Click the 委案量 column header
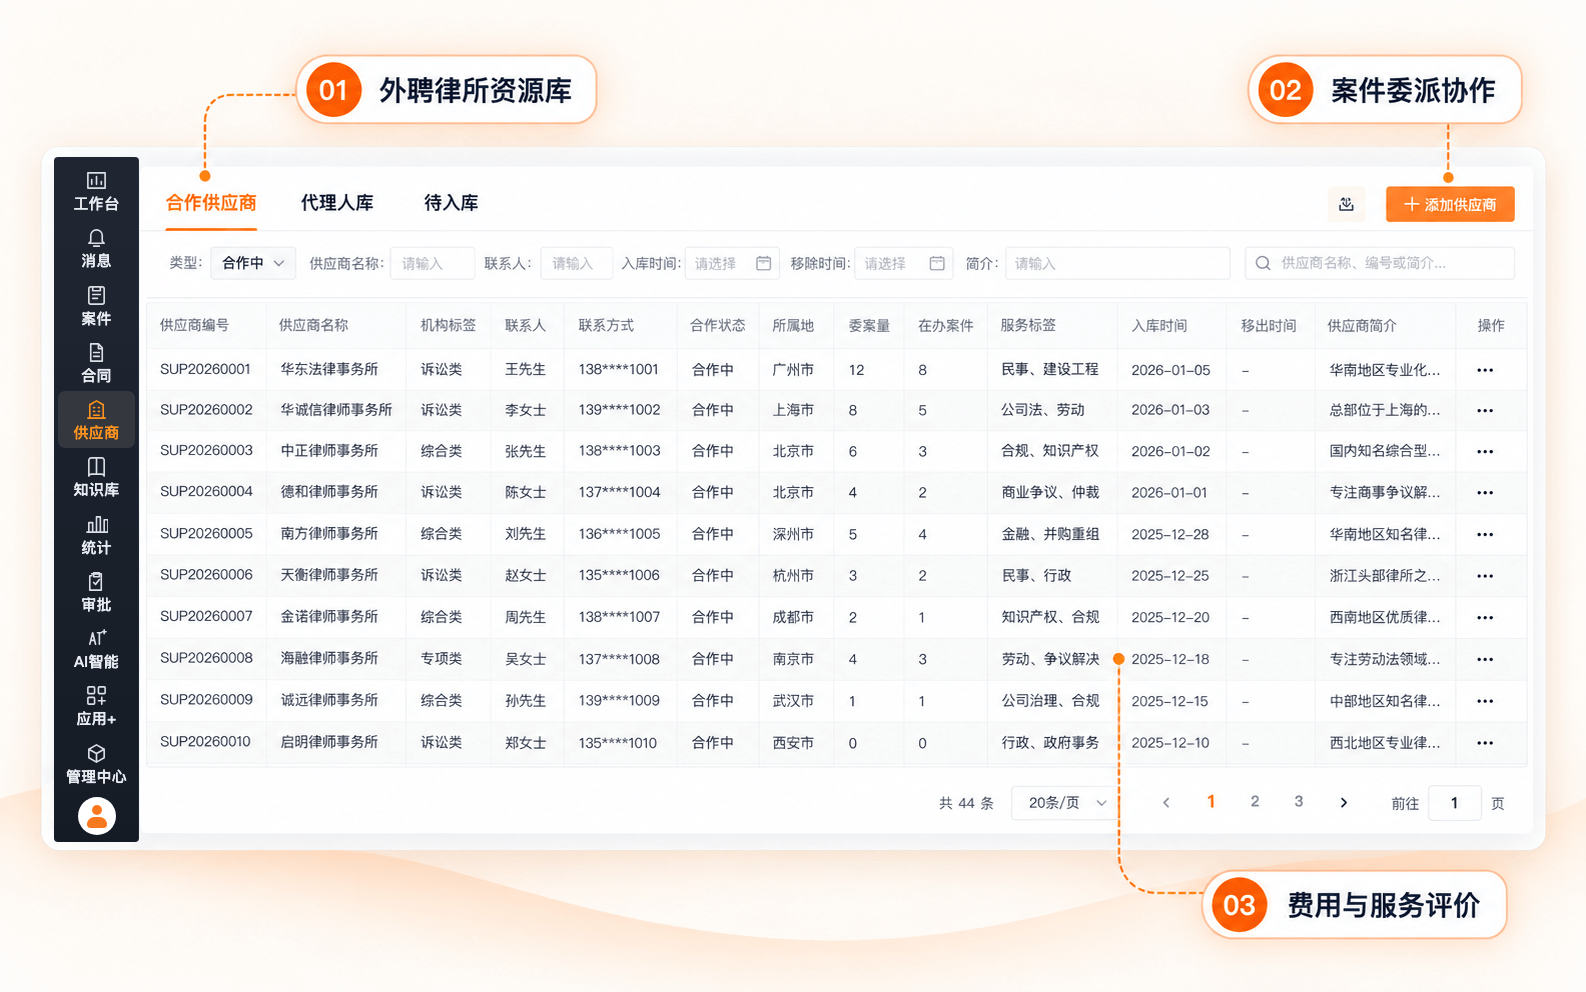1586x992 pixels. tap(869, 326)
